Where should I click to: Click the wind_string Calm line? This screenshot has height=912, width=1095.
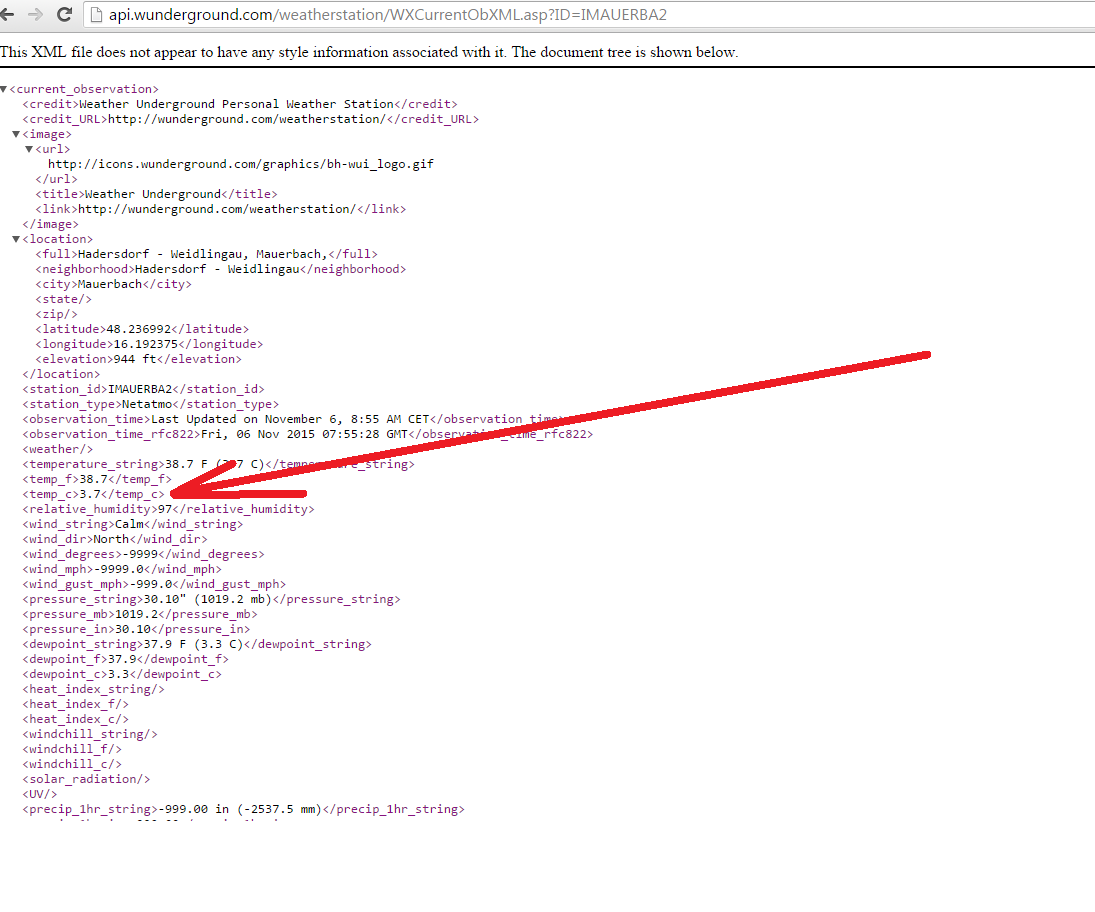coord(133,524)
